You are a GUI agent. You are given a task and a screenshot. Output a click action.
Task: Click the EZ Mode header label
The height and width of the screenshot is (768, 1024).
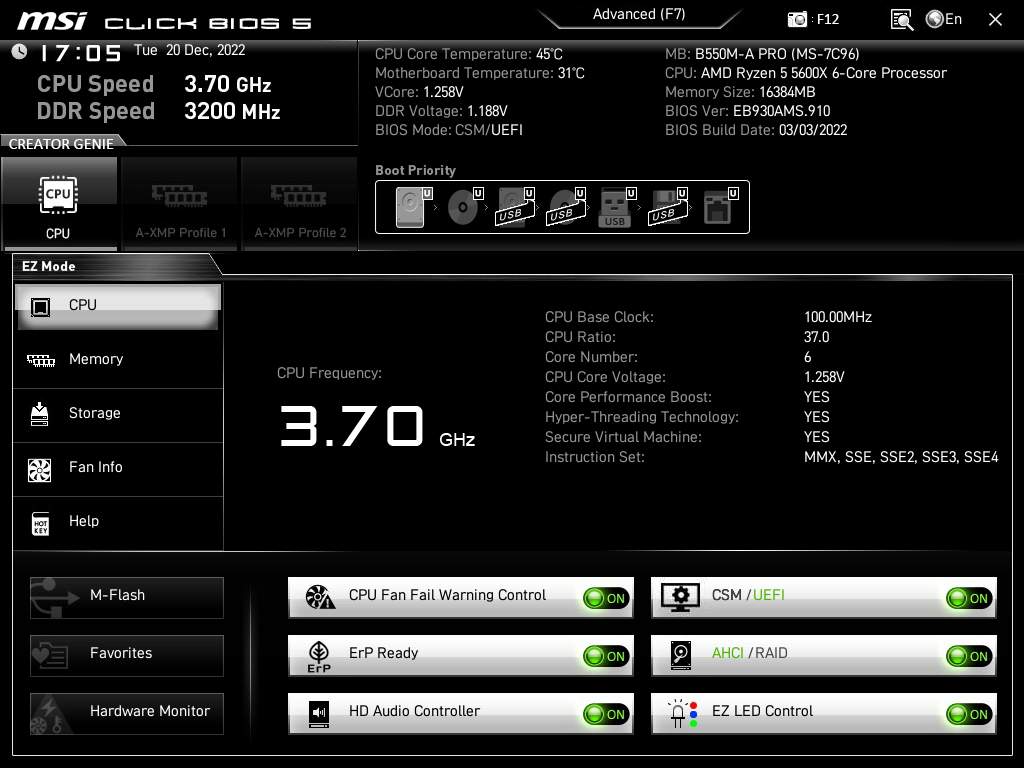pos(49,266)
